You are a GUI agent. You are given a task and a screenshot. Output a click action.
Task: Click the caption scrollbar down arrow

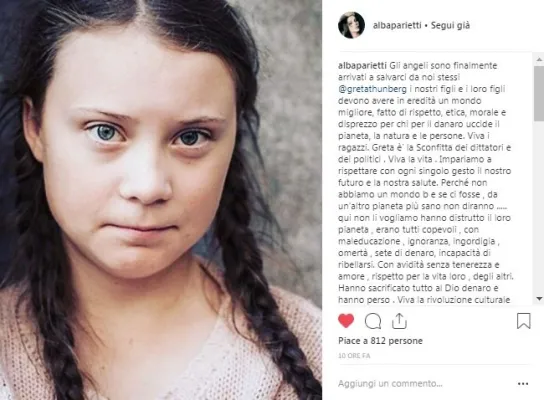pos(539,299)
